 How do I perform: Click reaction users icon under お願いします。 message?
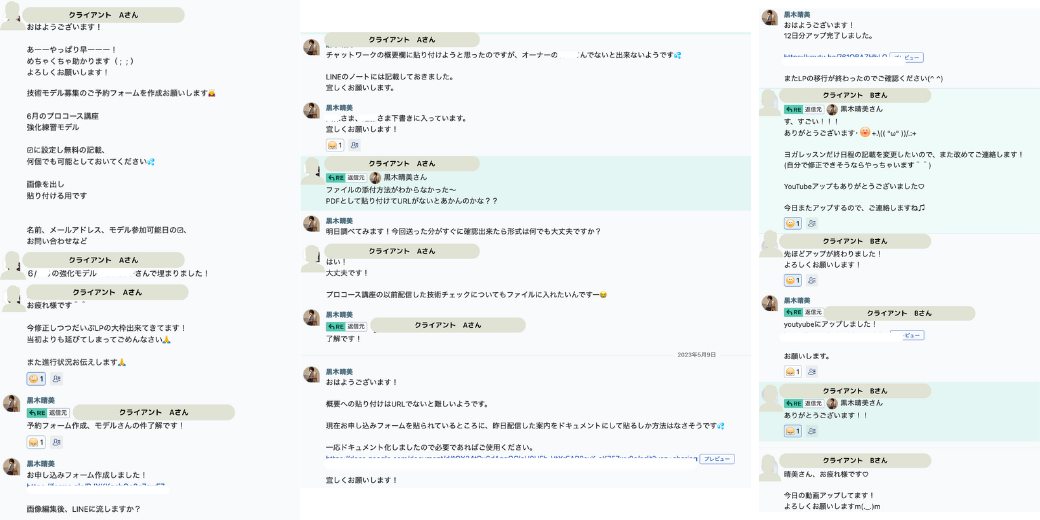point(812,372)
